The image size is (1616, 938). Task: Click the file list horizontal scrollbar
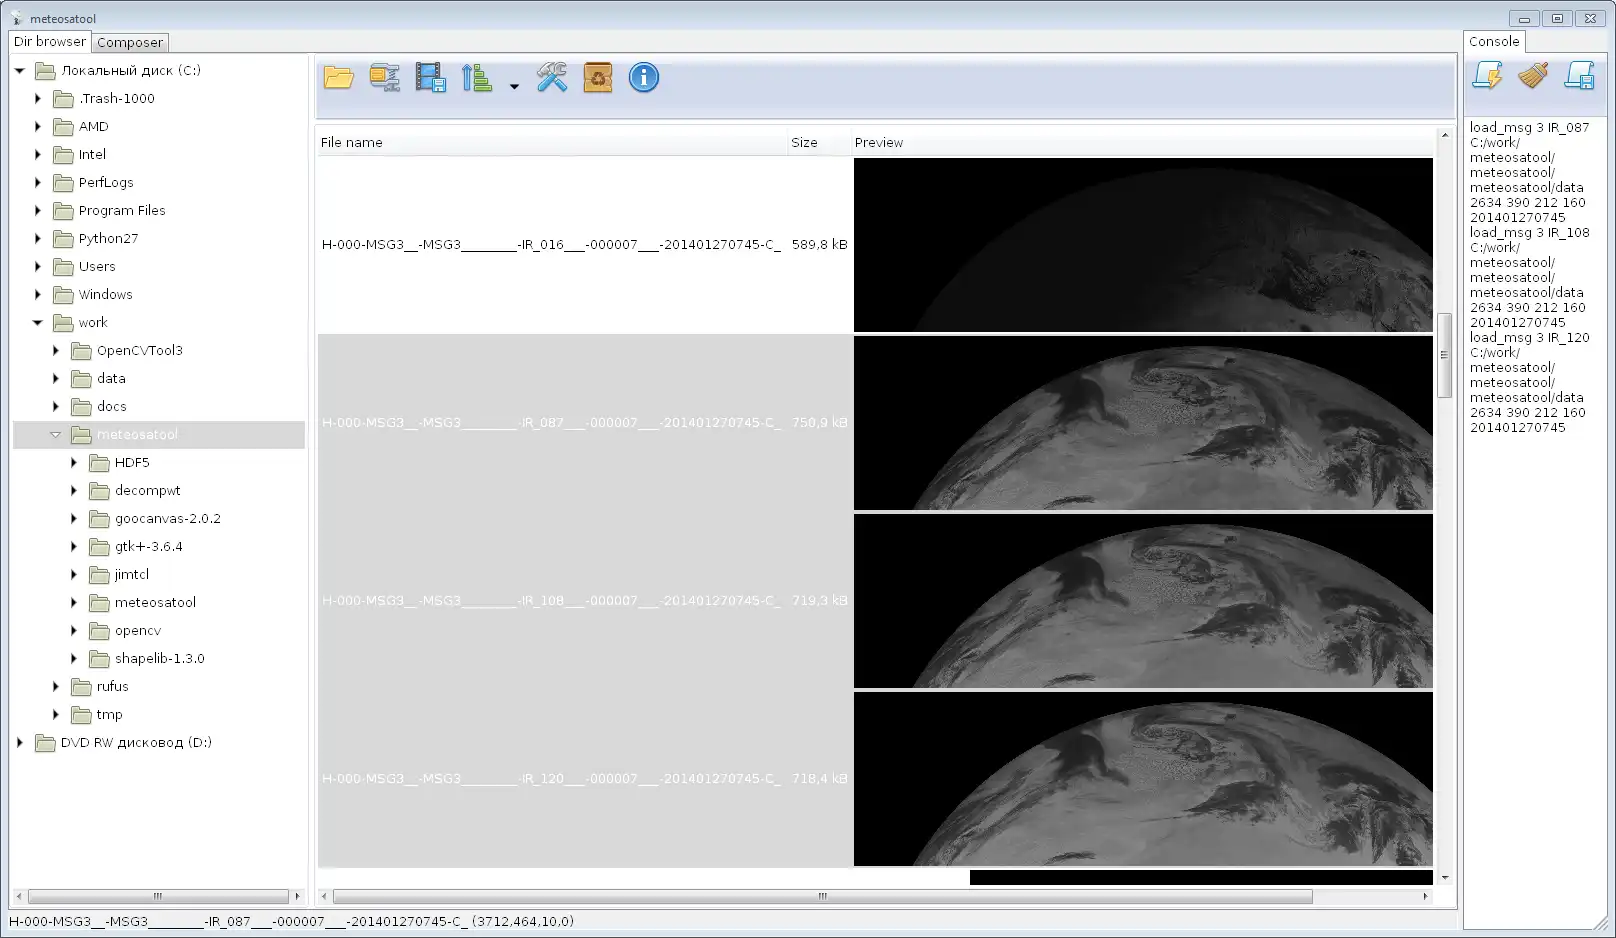tap(822, 897)
